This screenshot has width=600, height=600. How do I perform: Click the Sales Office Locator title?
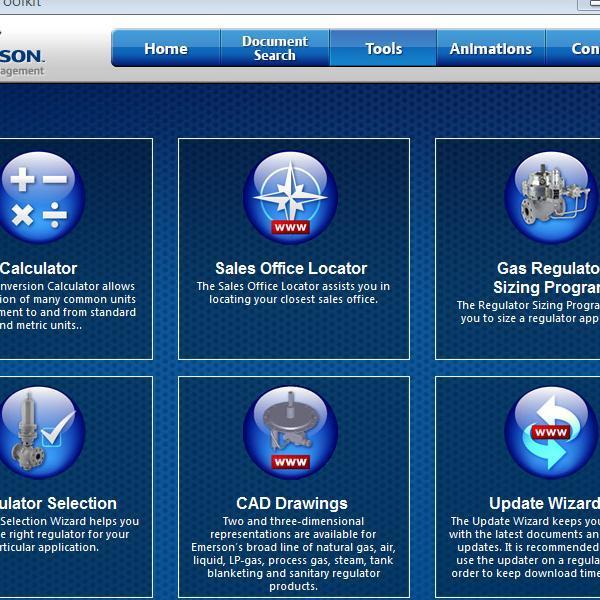[x=291, y=268]
